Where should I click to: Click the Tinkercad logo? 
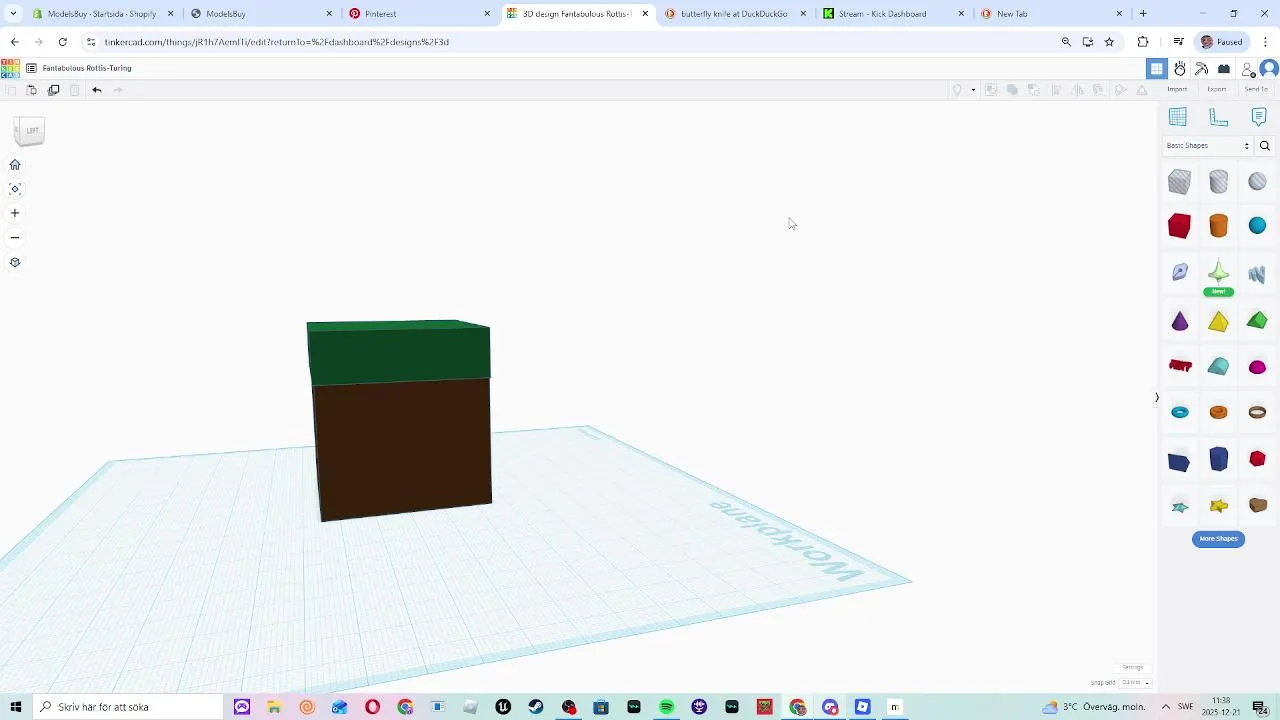pos(10,68)
